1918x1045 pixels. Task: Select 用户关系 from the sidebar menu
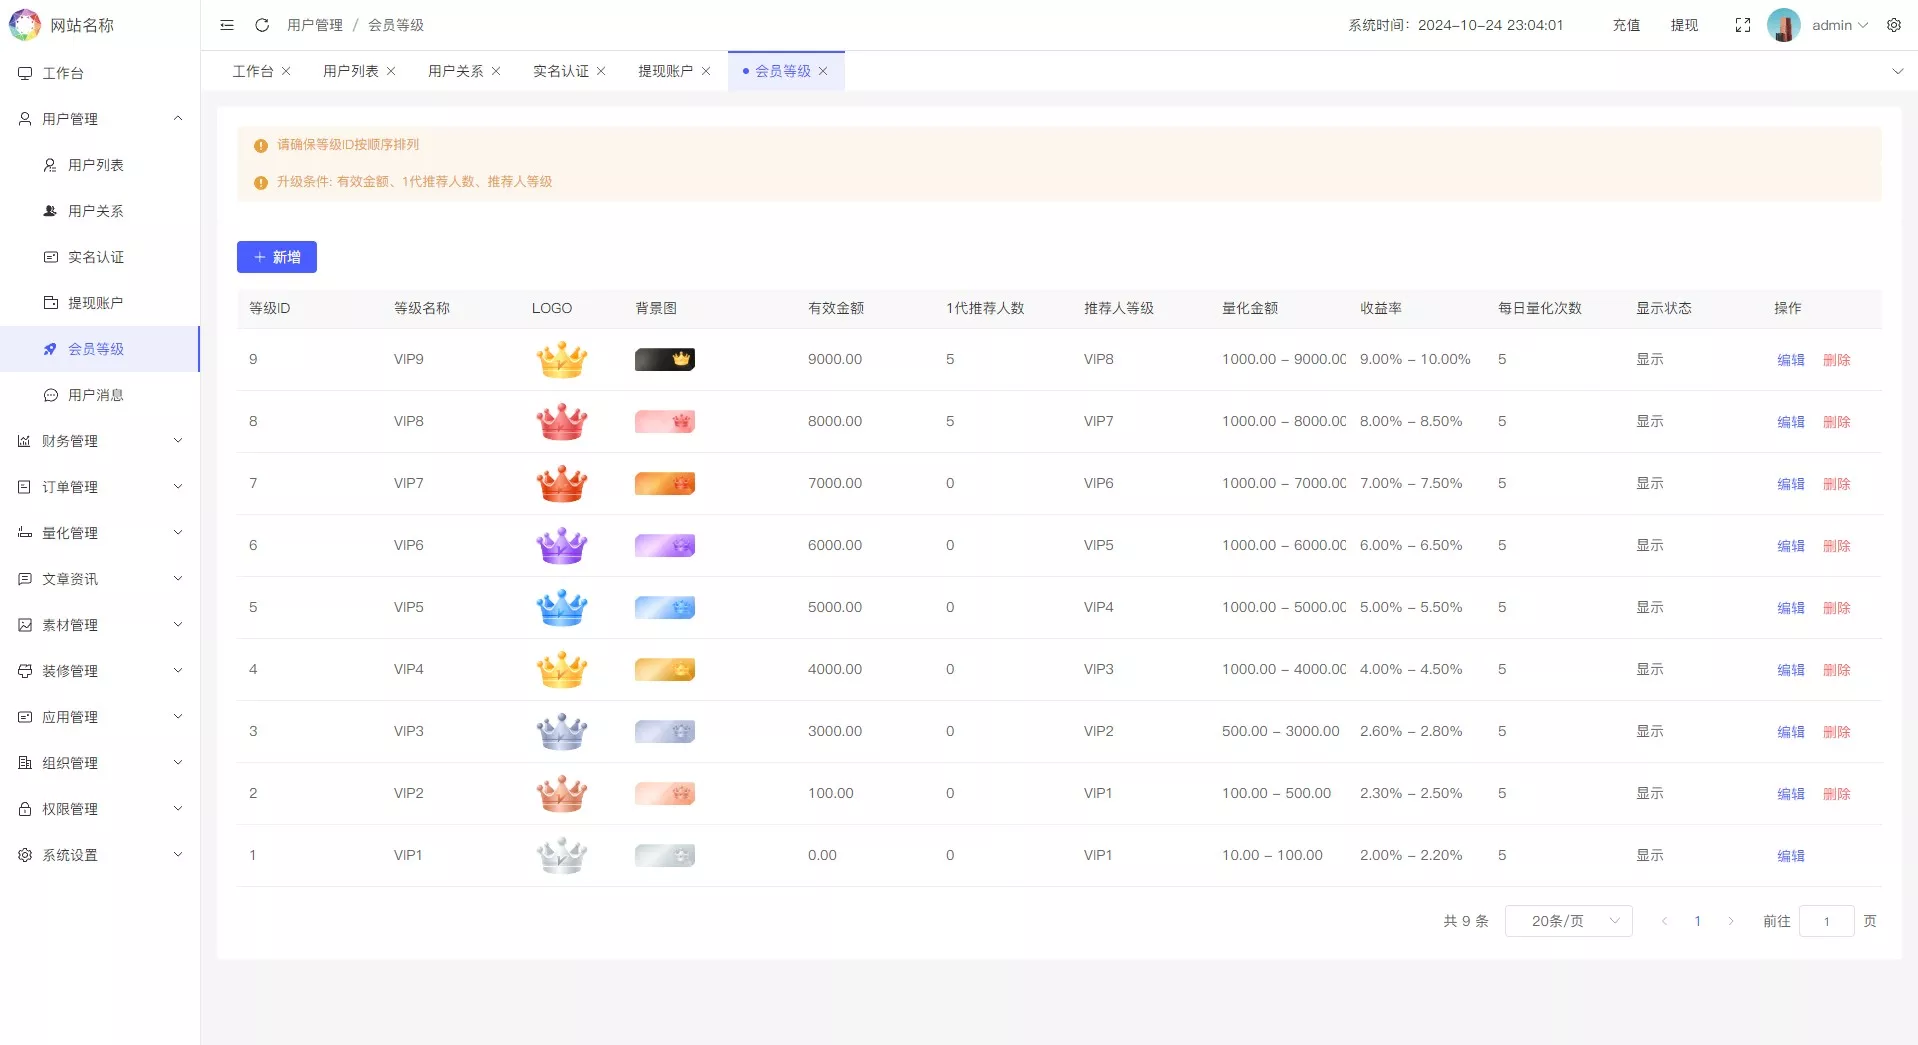point(95,211)
